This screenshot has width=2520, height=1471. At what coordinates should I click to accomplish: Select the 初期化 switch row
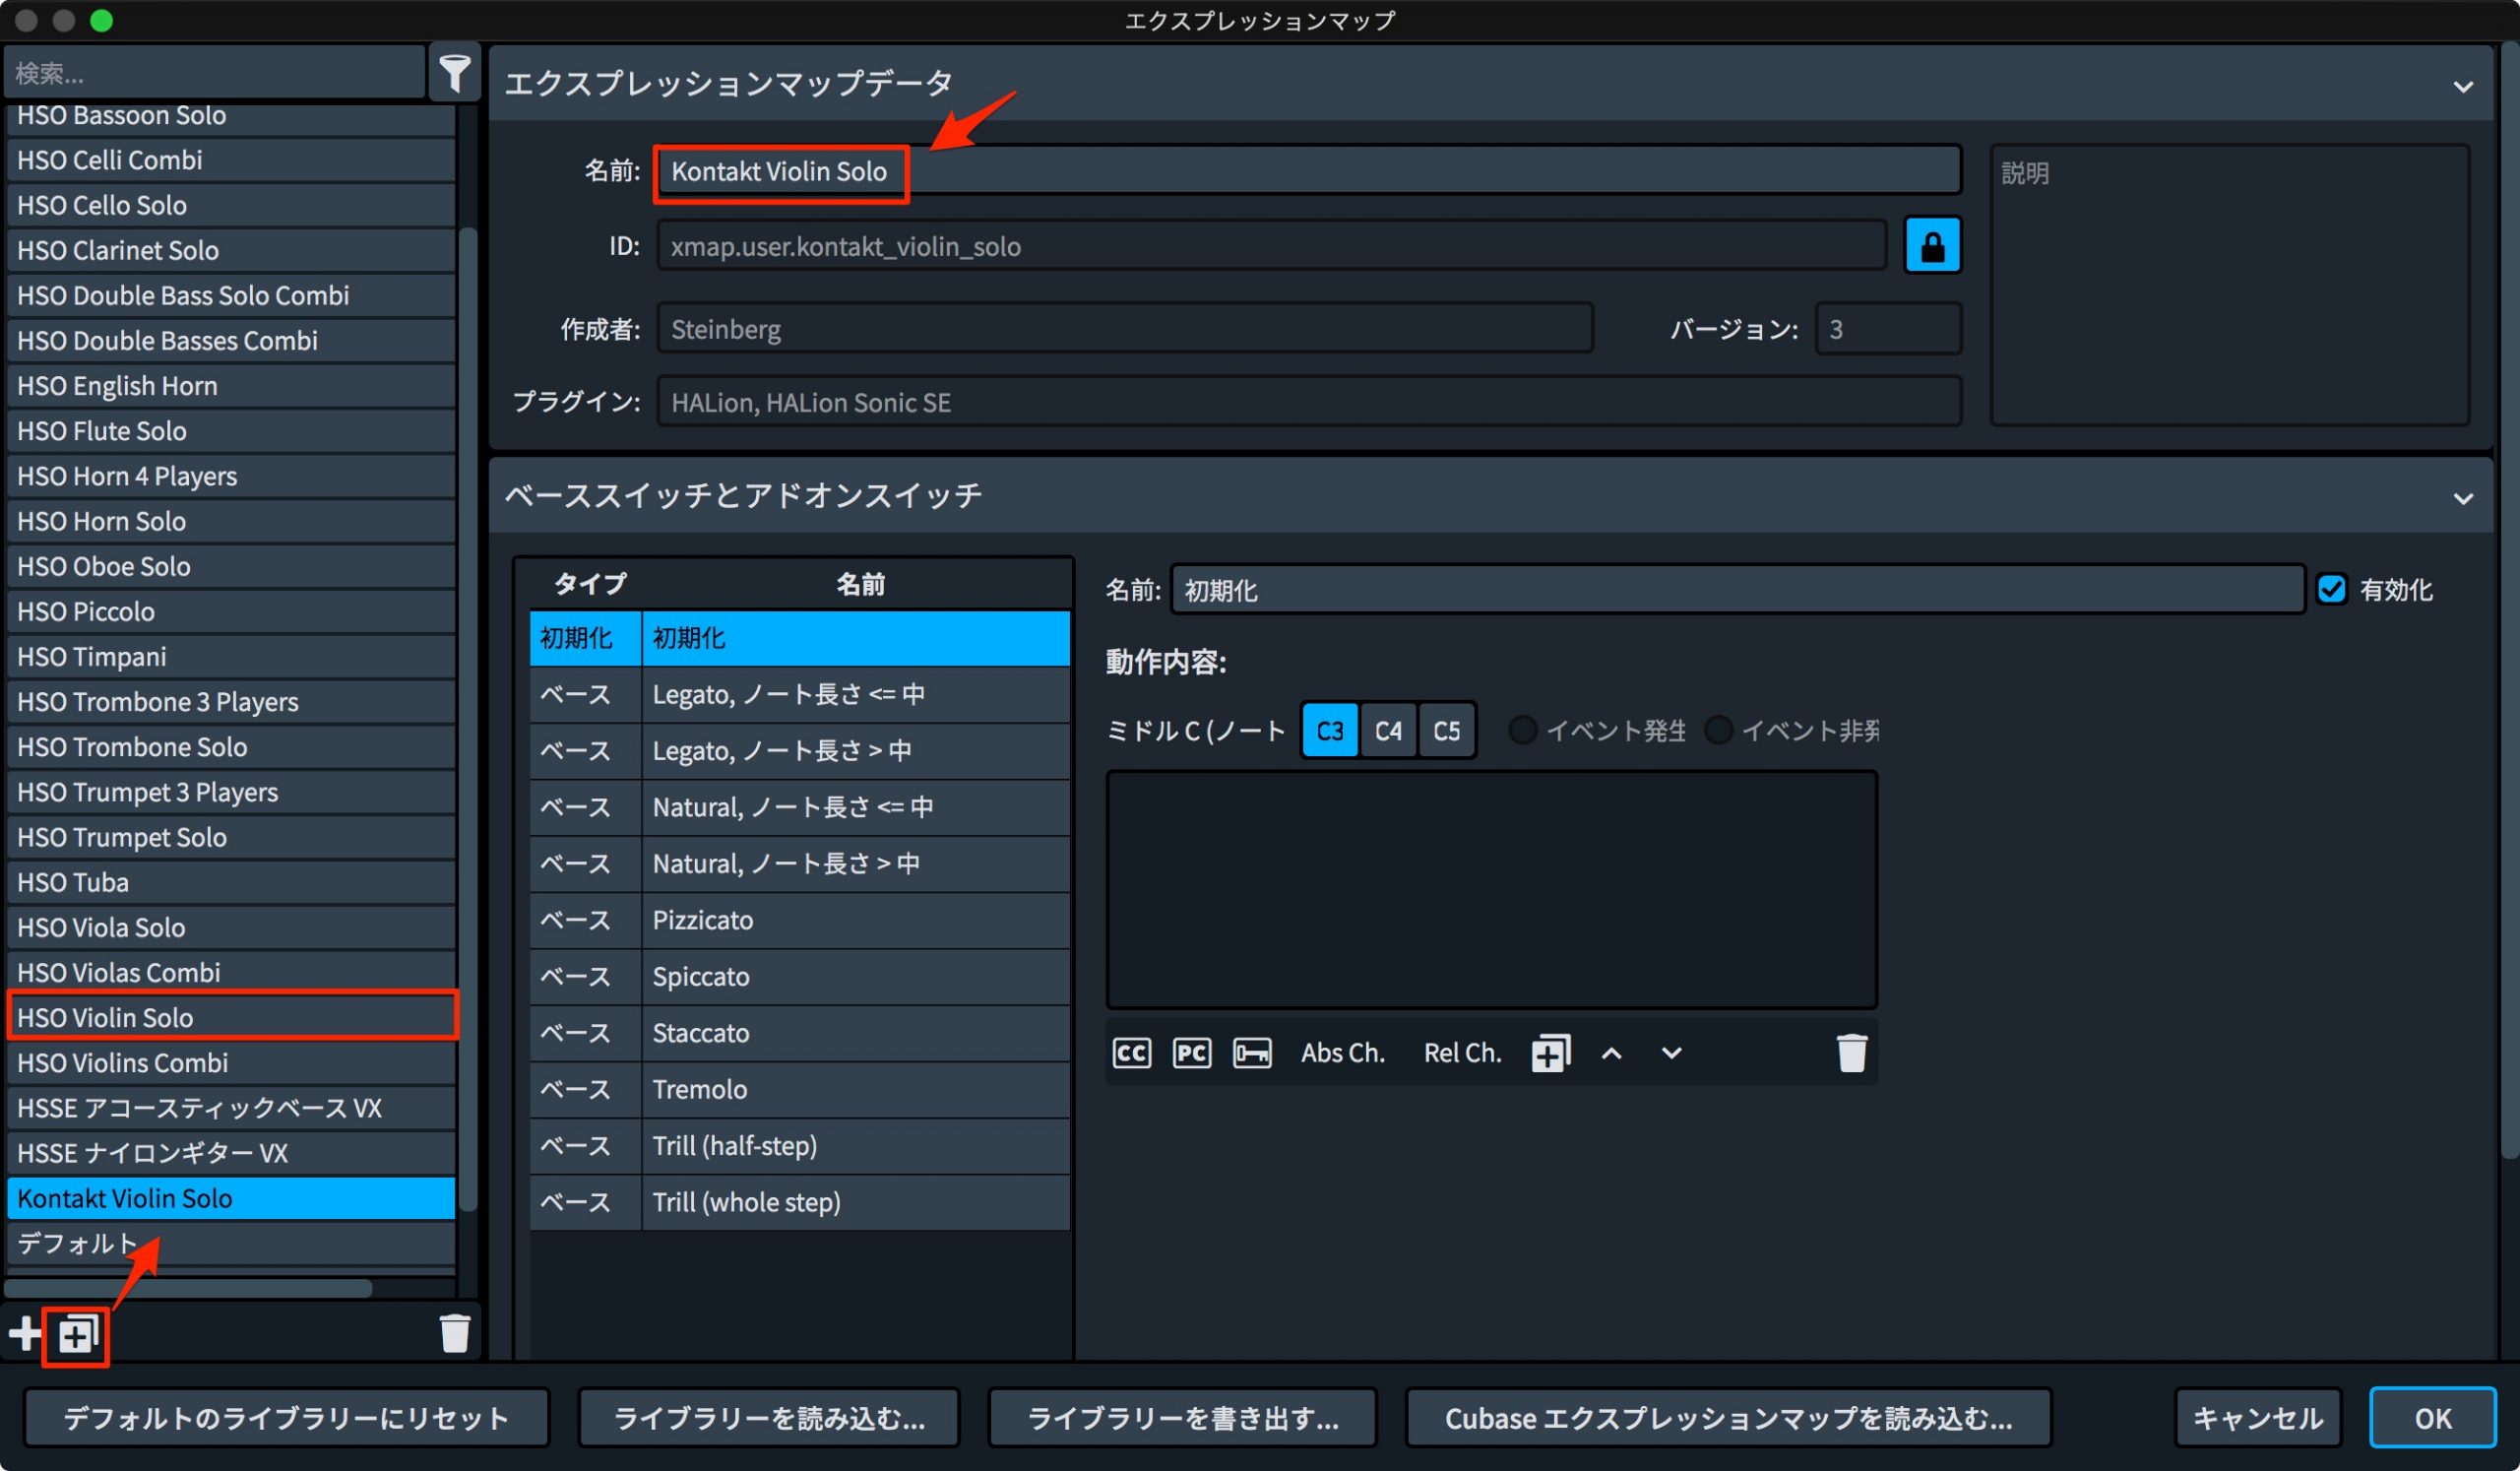pyautogui.click(x=800, y=638)
